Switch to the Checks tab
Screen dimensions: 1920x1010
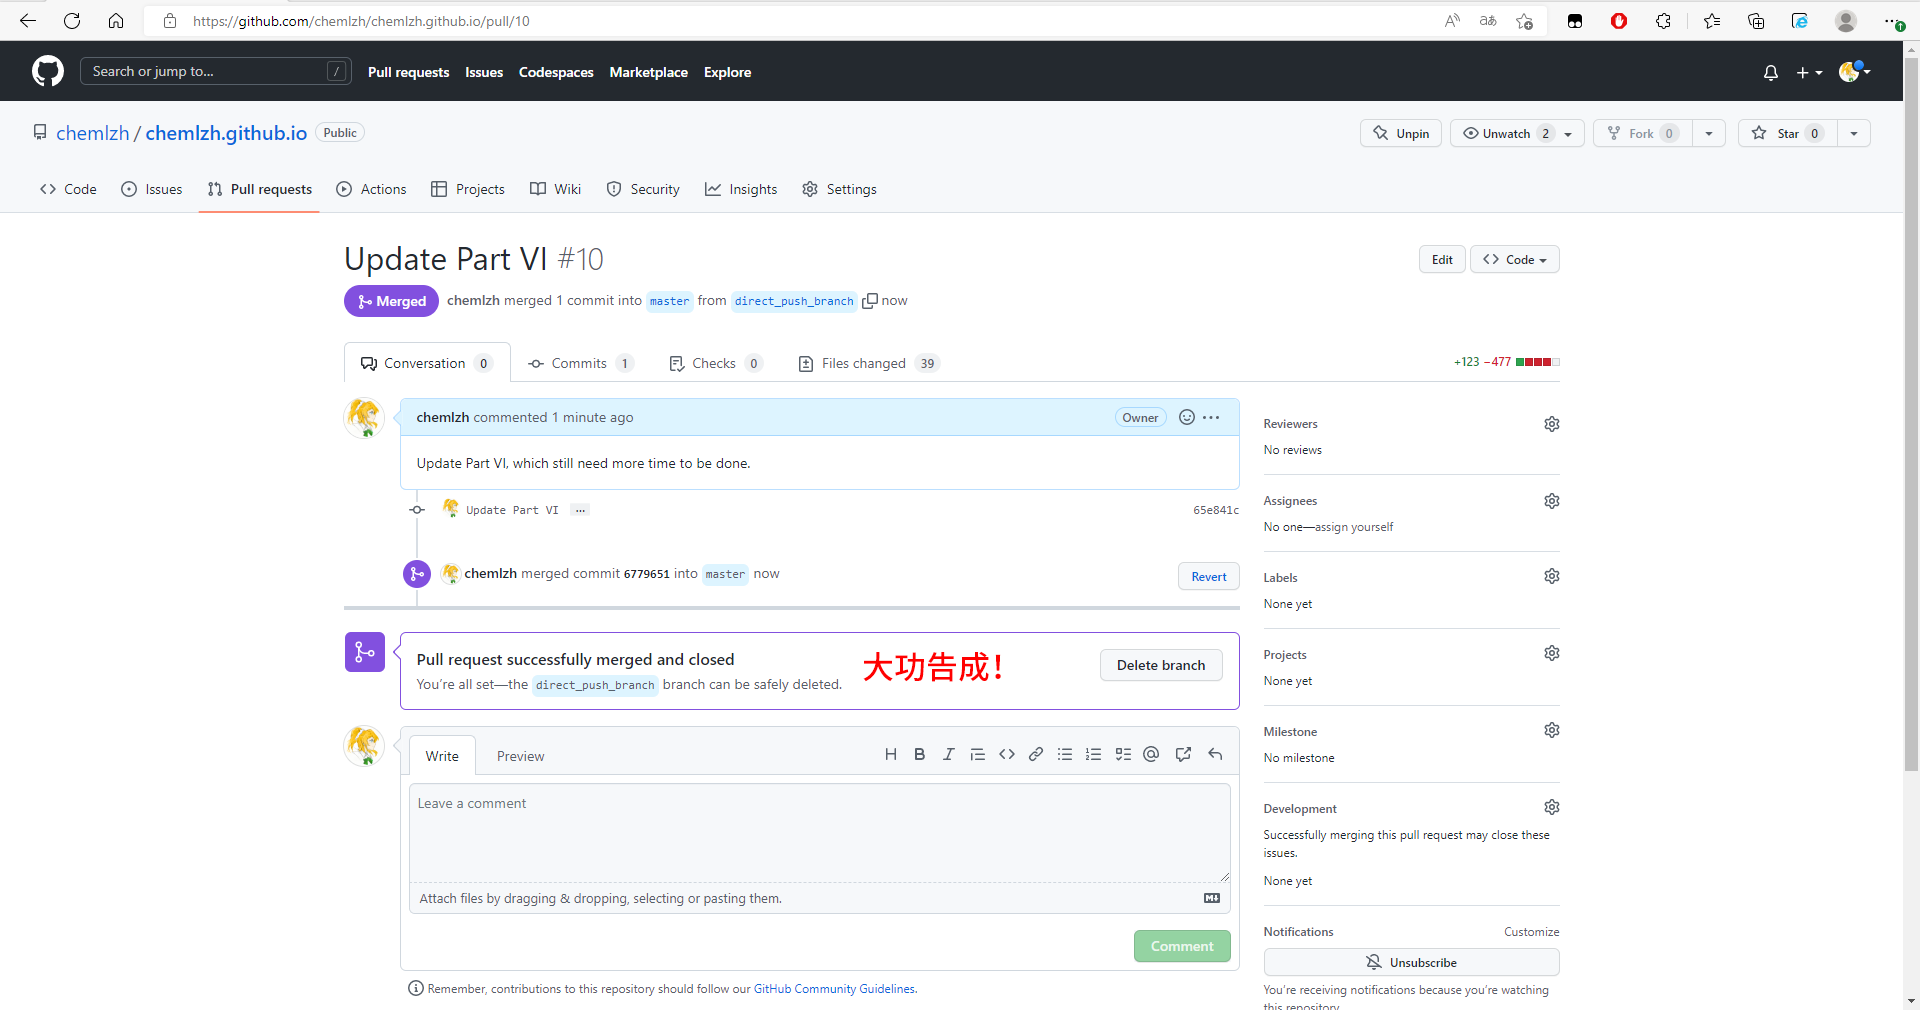(x=715, y=363)
